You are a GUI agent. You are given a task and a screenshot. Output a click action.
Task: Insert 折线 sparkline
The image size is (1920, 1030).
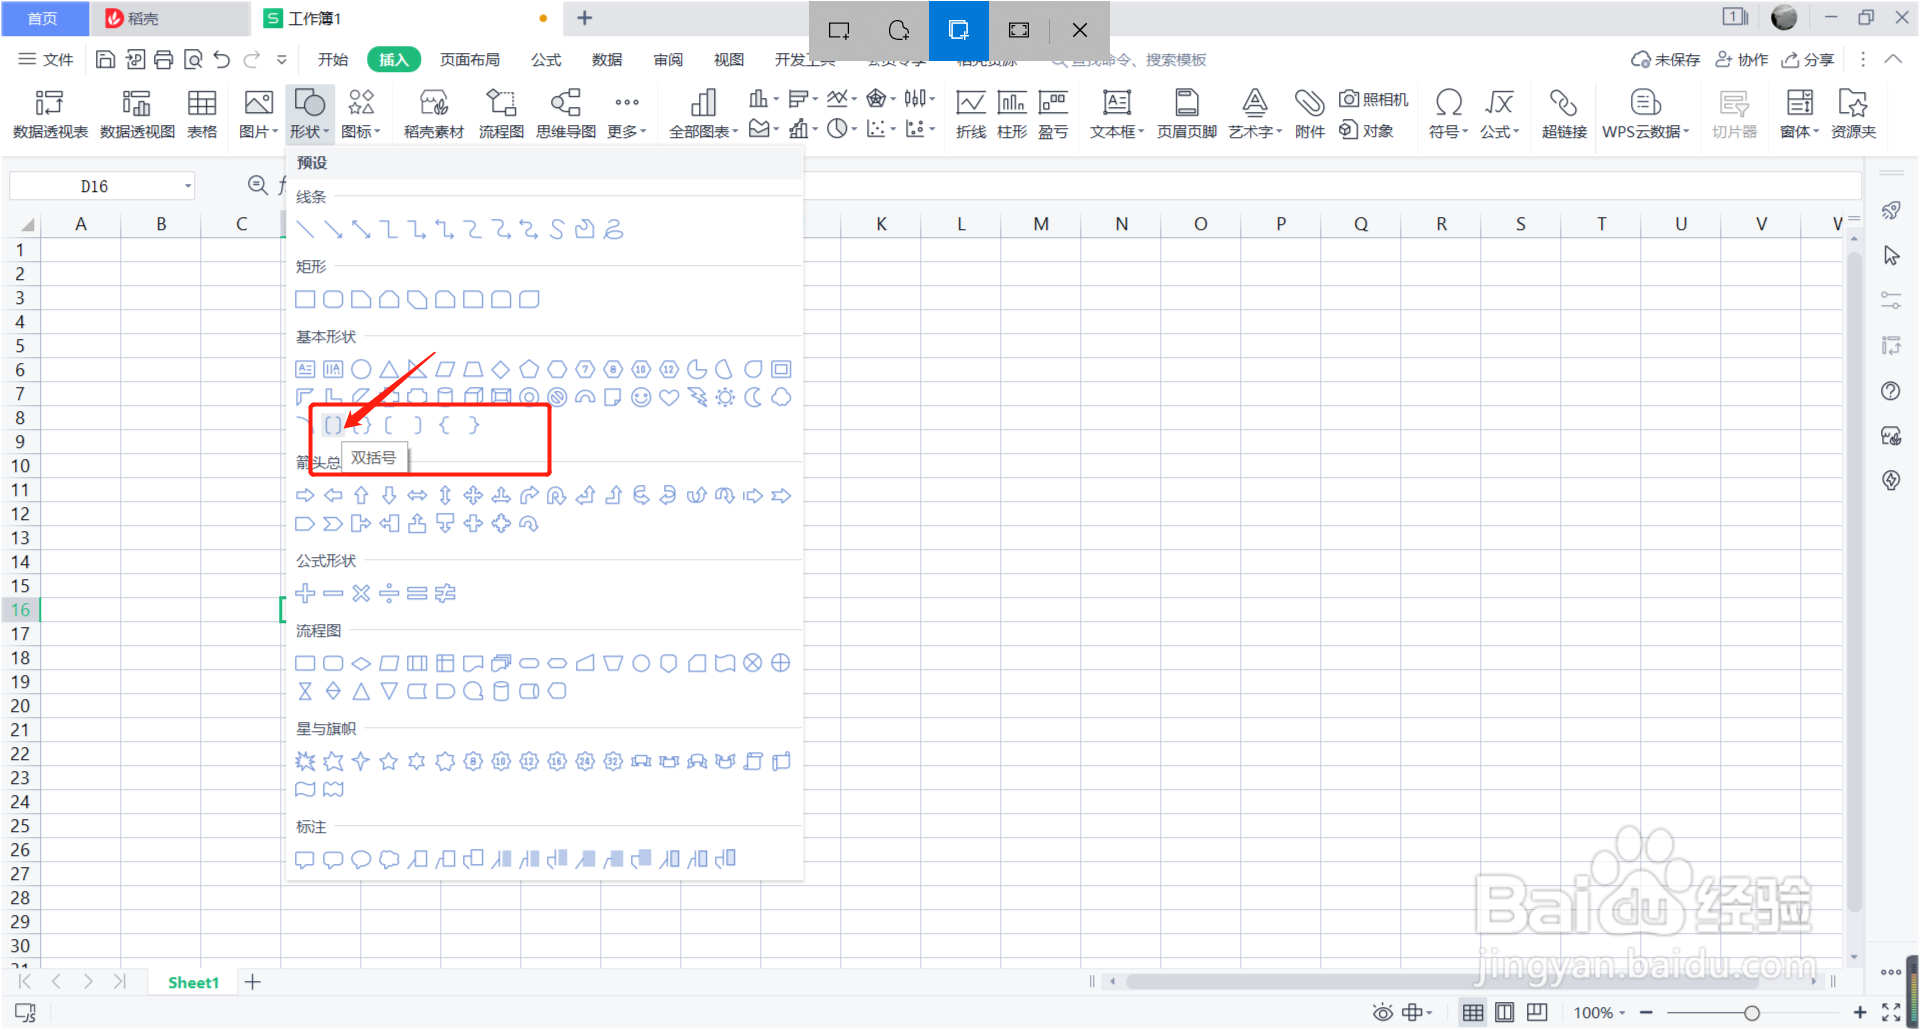pos(971,114)
